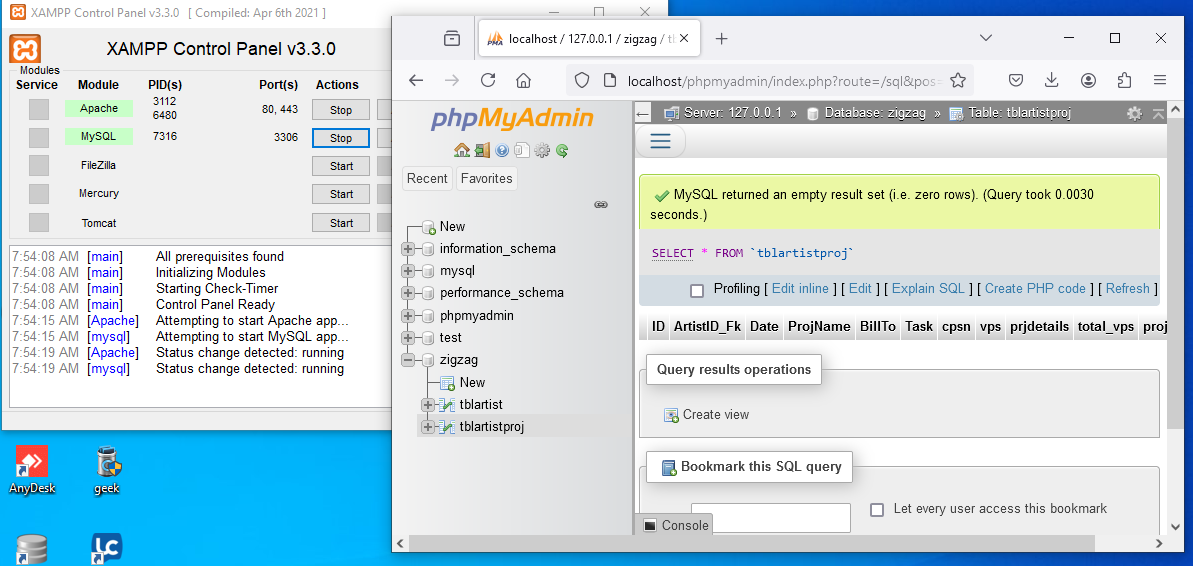
Task: Open navigation panel settings gear icon
Action: tap(542, 151)
